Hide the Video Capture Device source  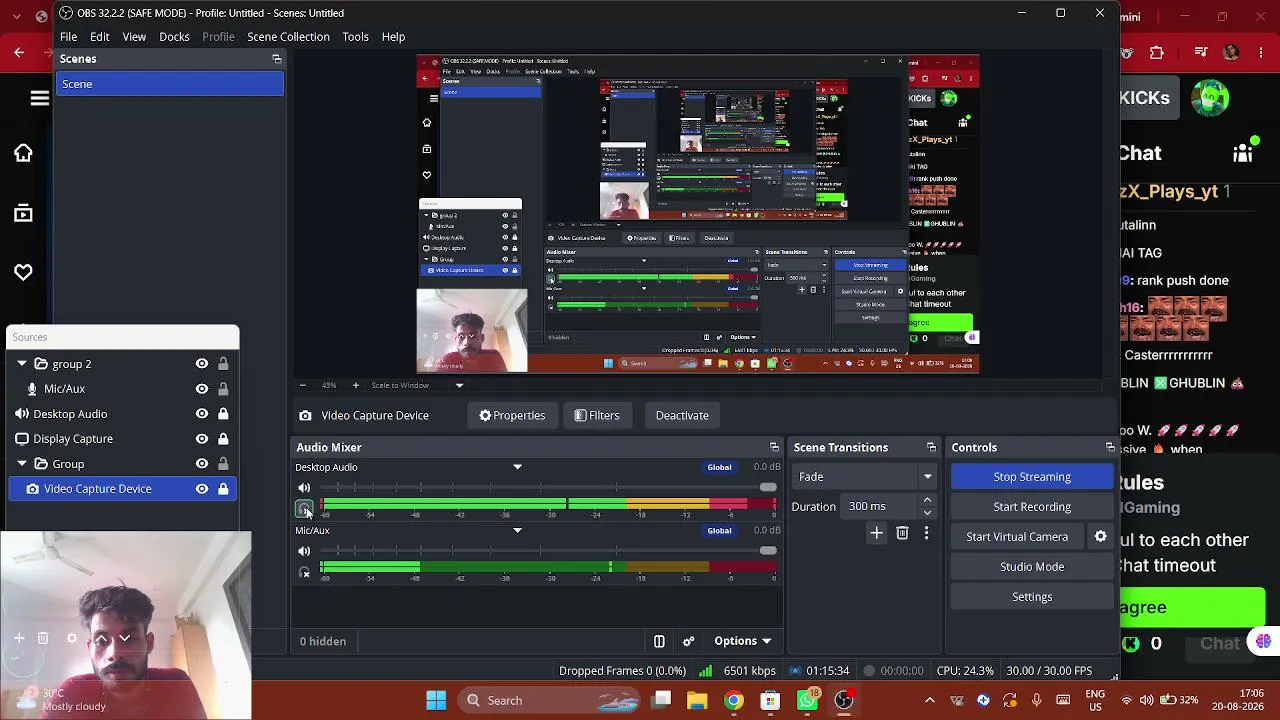click(202, 489)
